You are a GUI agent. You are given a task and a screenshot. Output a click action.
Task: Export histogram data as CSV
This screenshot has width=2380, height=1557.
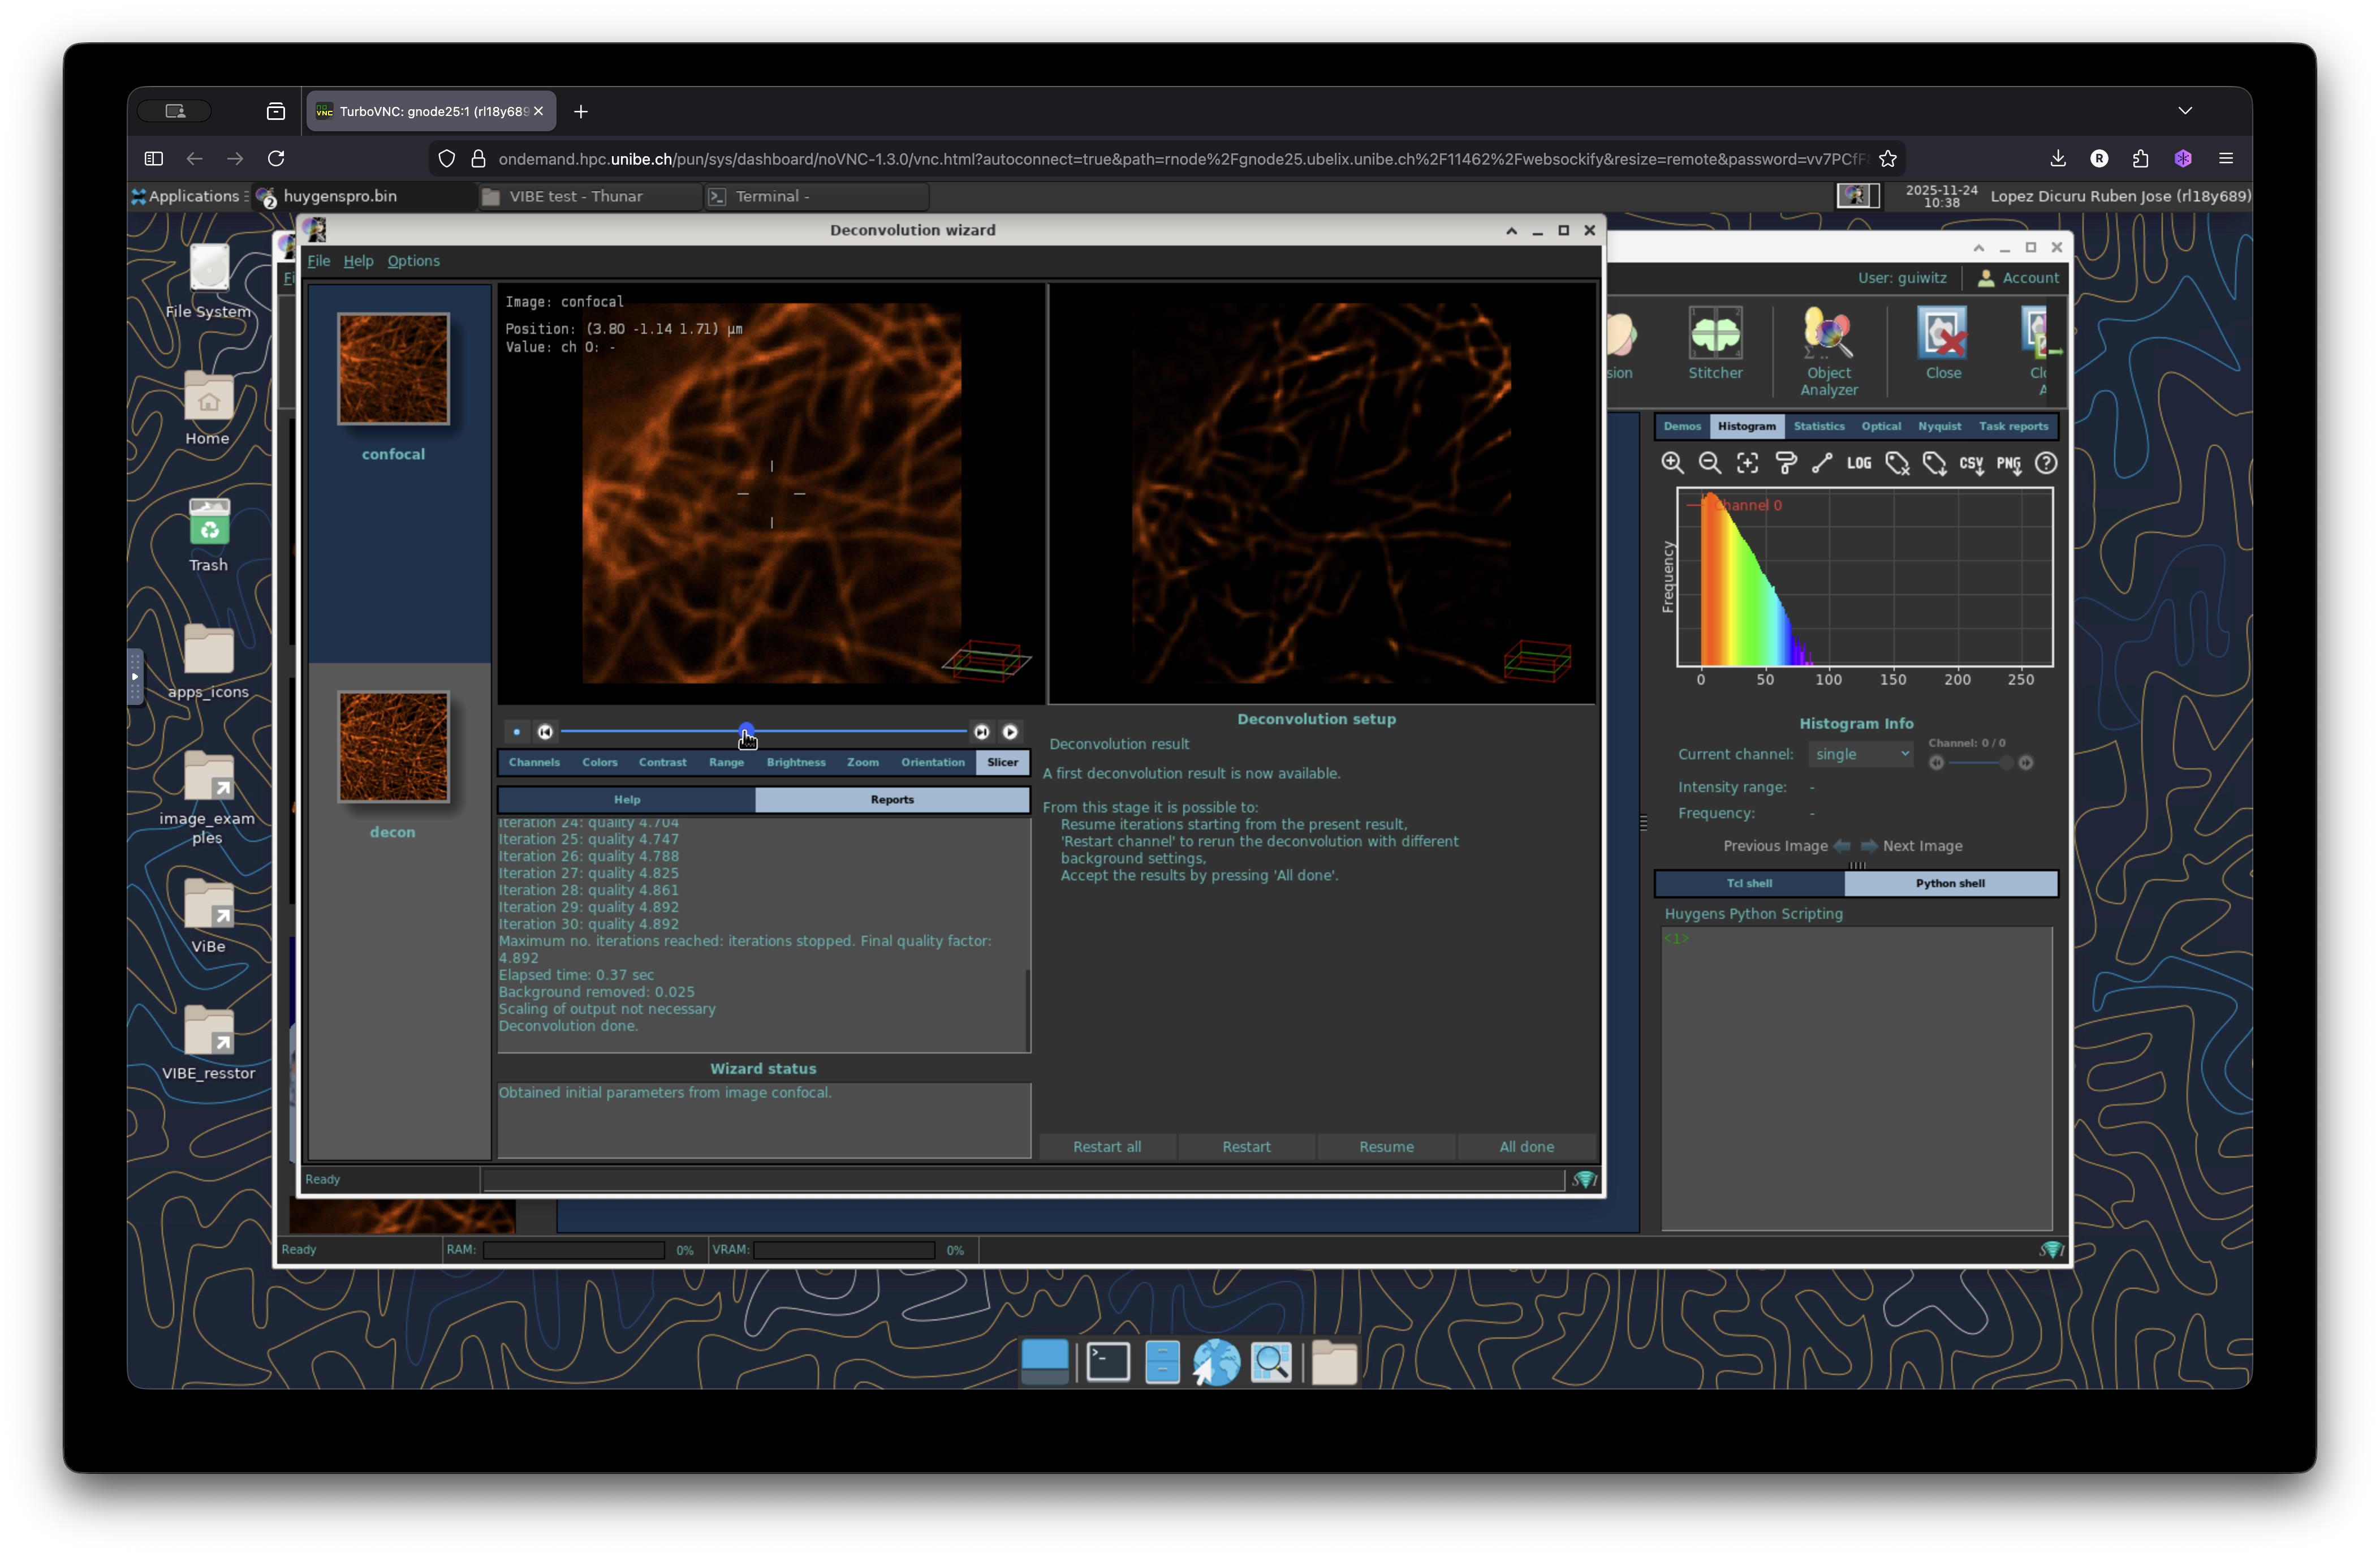point(1971,463)
